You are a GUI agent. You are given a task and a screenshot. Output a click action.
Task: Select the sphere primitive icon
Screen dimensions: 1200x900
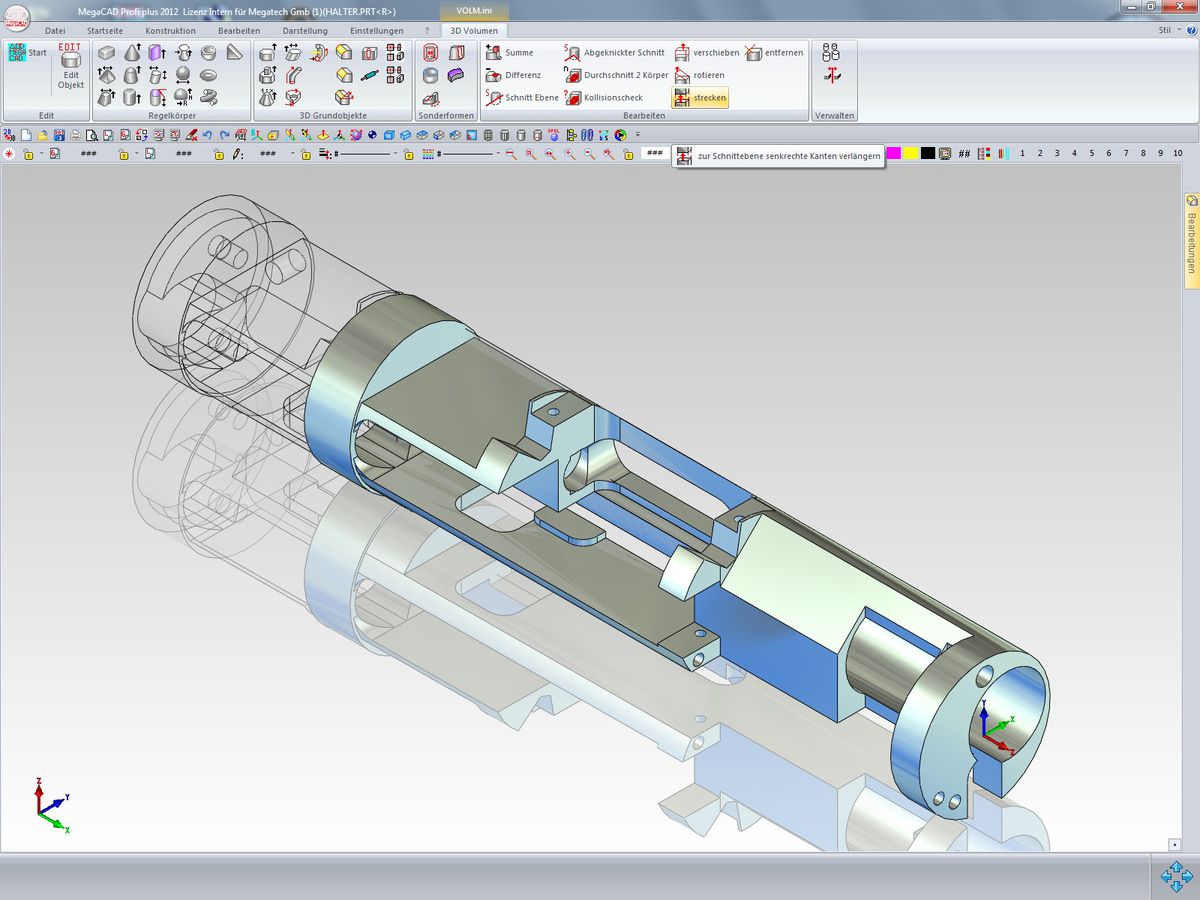183,75
